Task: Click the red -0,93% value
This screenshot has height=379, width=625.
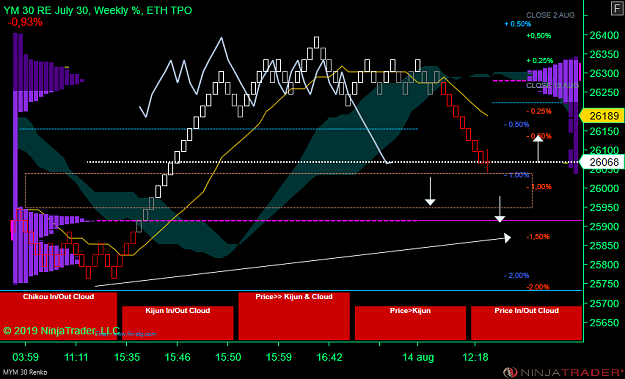Action: click(25, 22)
